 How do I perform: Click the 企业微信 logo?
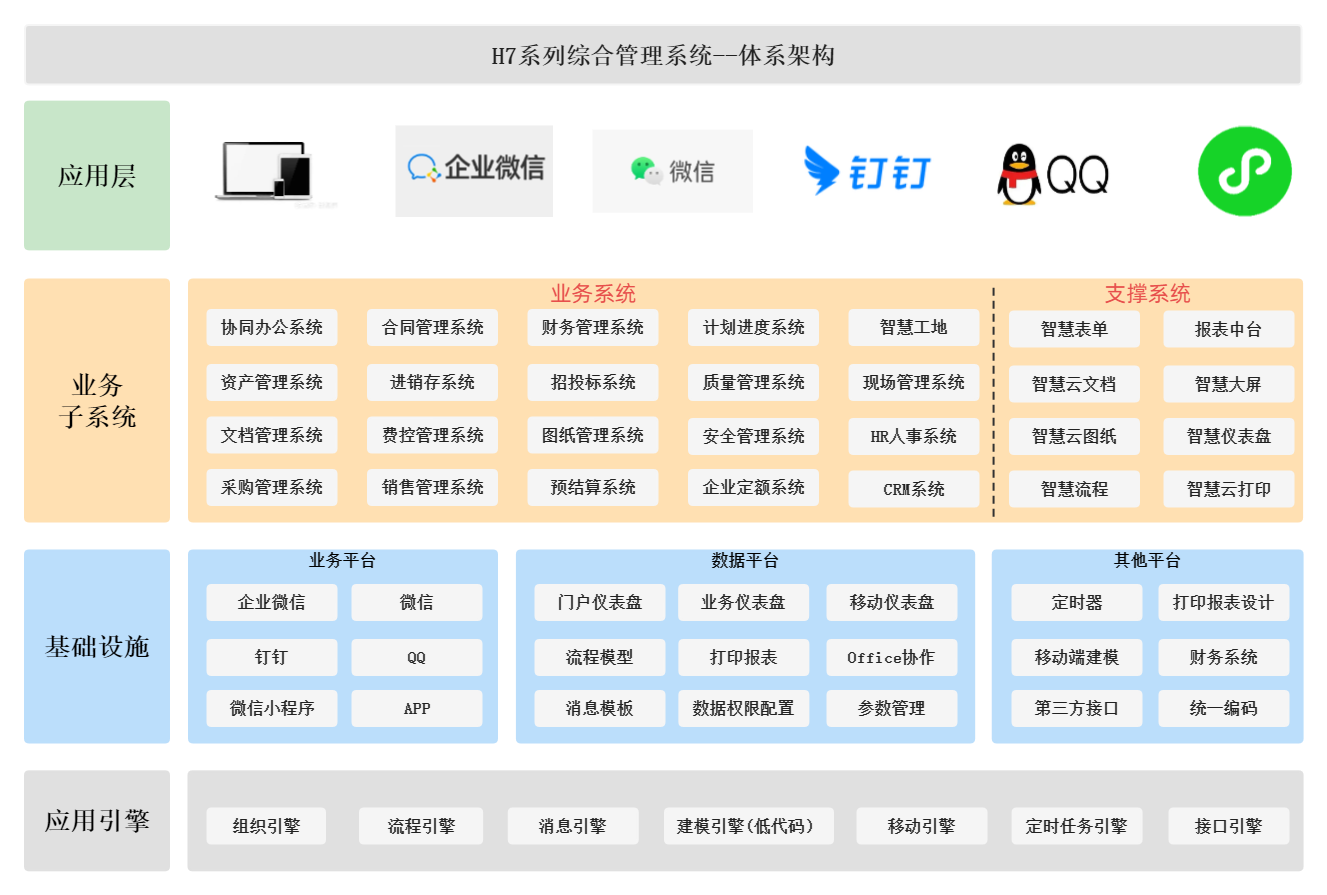(474, 171)
